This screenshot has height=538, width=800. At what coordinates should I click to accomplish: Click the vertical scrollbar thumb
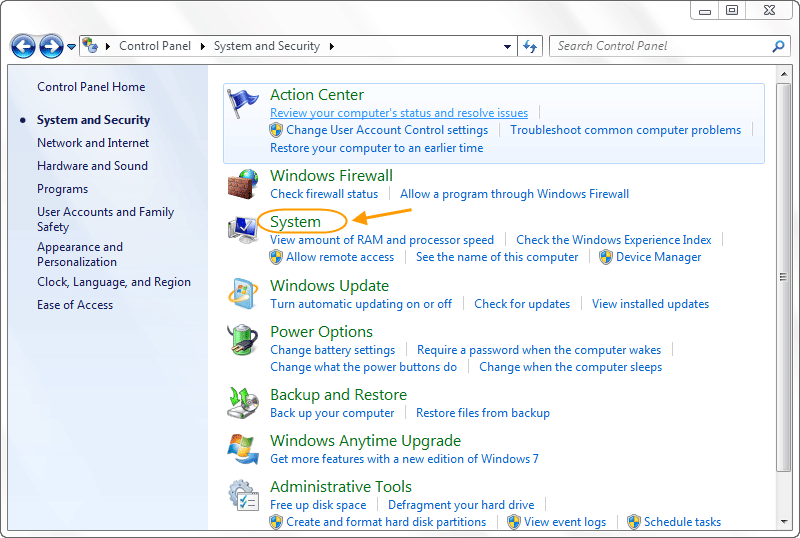(783, 277)
